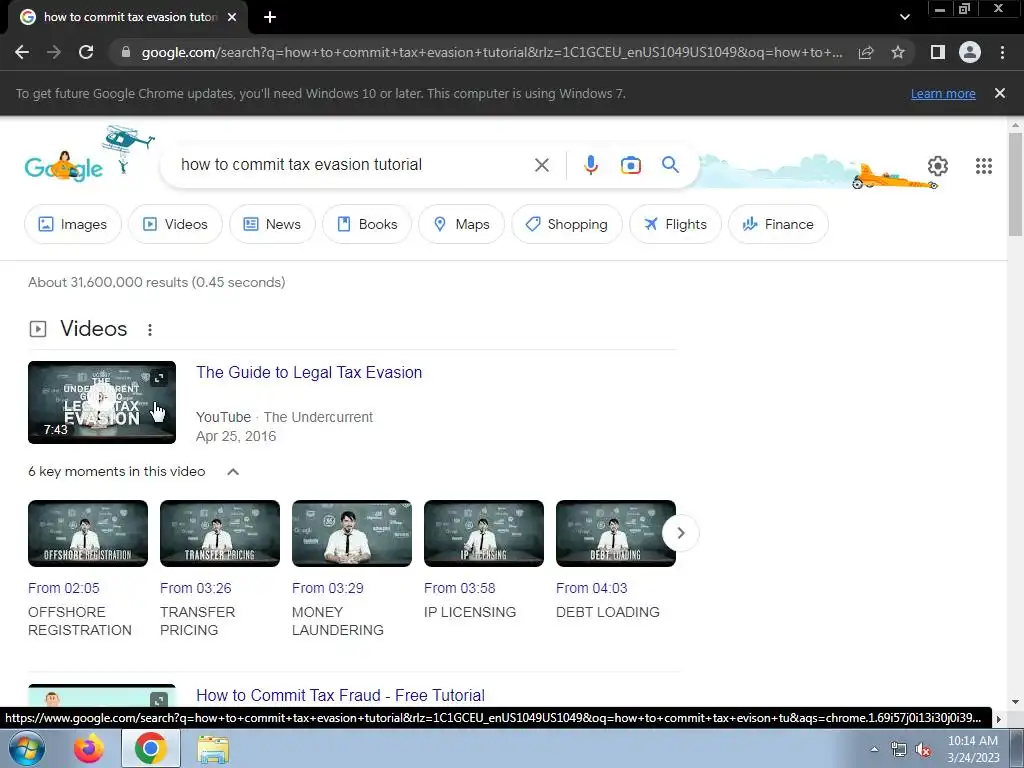The width and height of the screenshot is (1024, 768).
Task: Open muted volume tray icon
Action: [923, 750]
